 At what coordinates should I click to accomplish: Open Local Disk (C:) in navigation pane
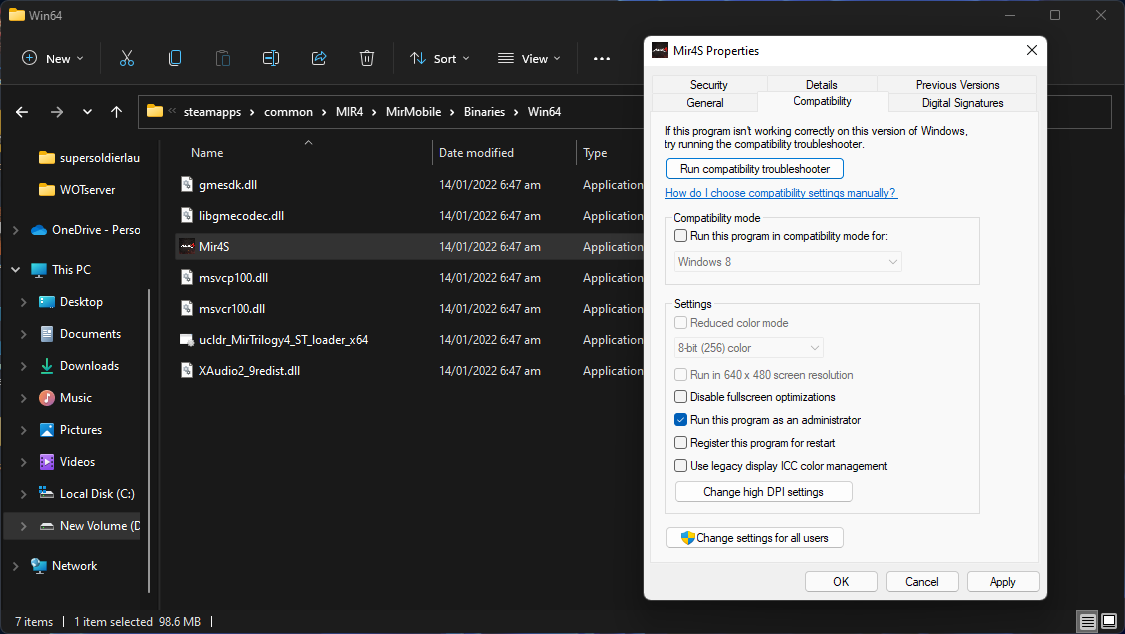click(x=97, y=493)
